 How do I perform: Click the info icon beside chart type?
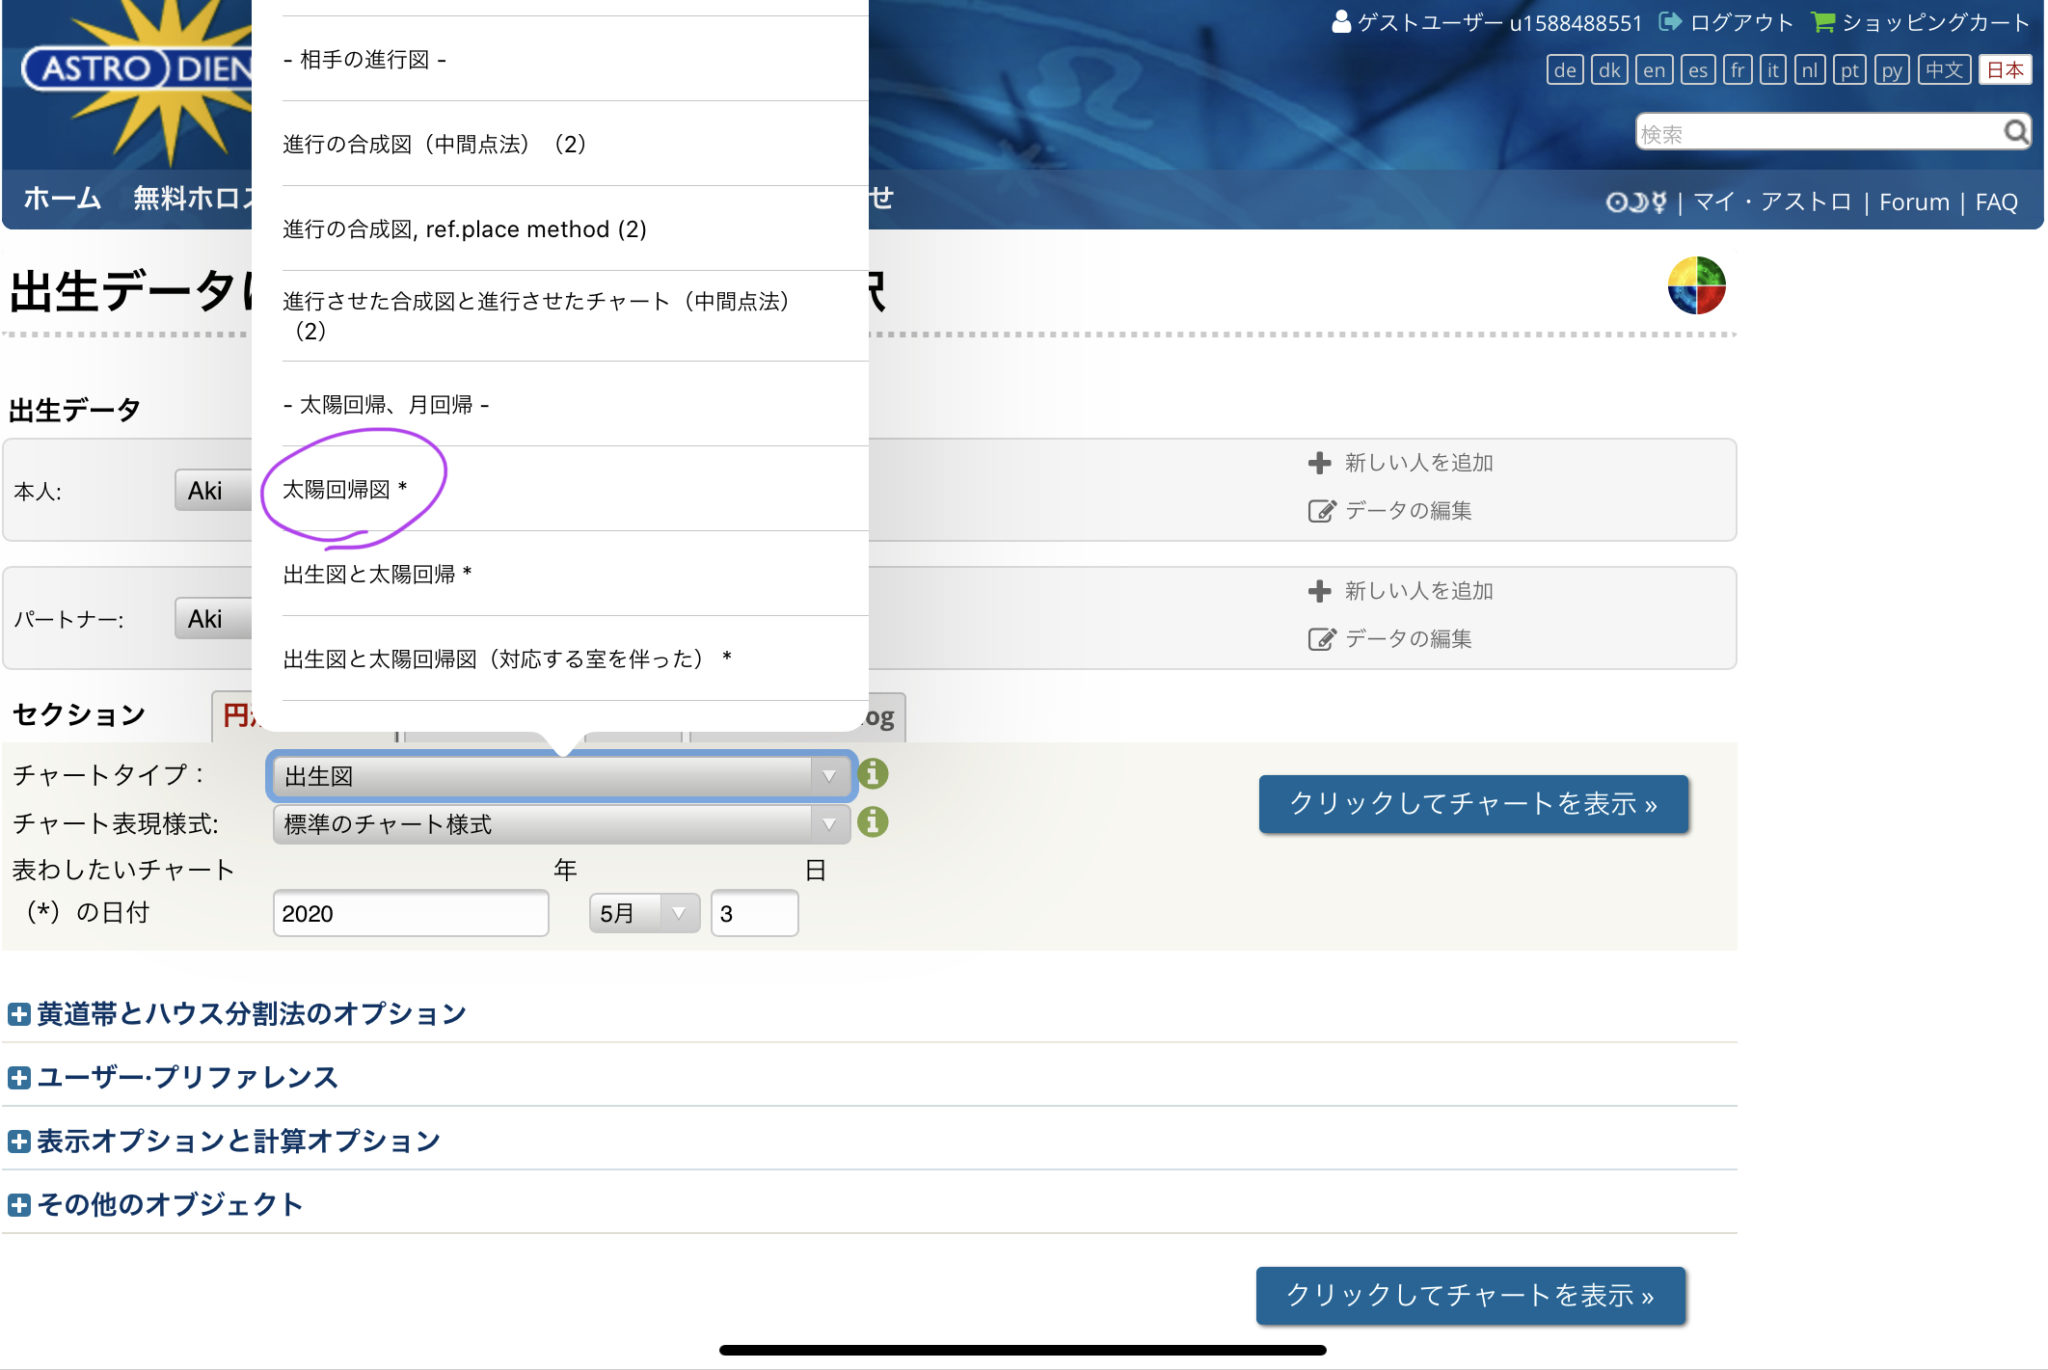(873, 774)
